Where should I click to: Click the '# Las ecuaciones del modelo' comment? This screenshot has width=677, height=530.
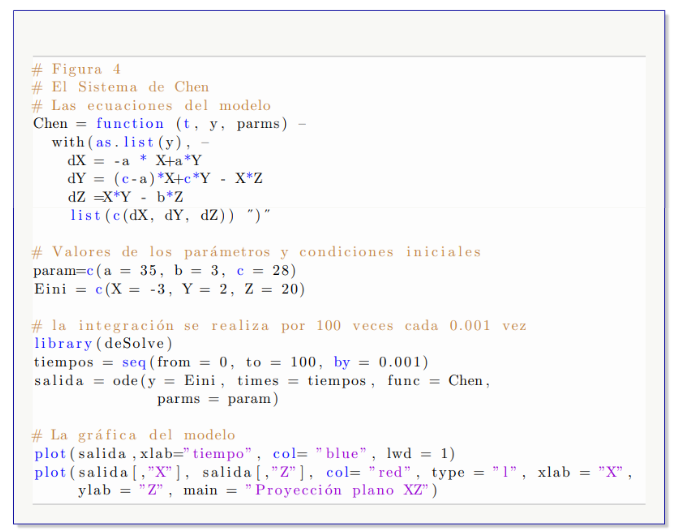[151, 105]
